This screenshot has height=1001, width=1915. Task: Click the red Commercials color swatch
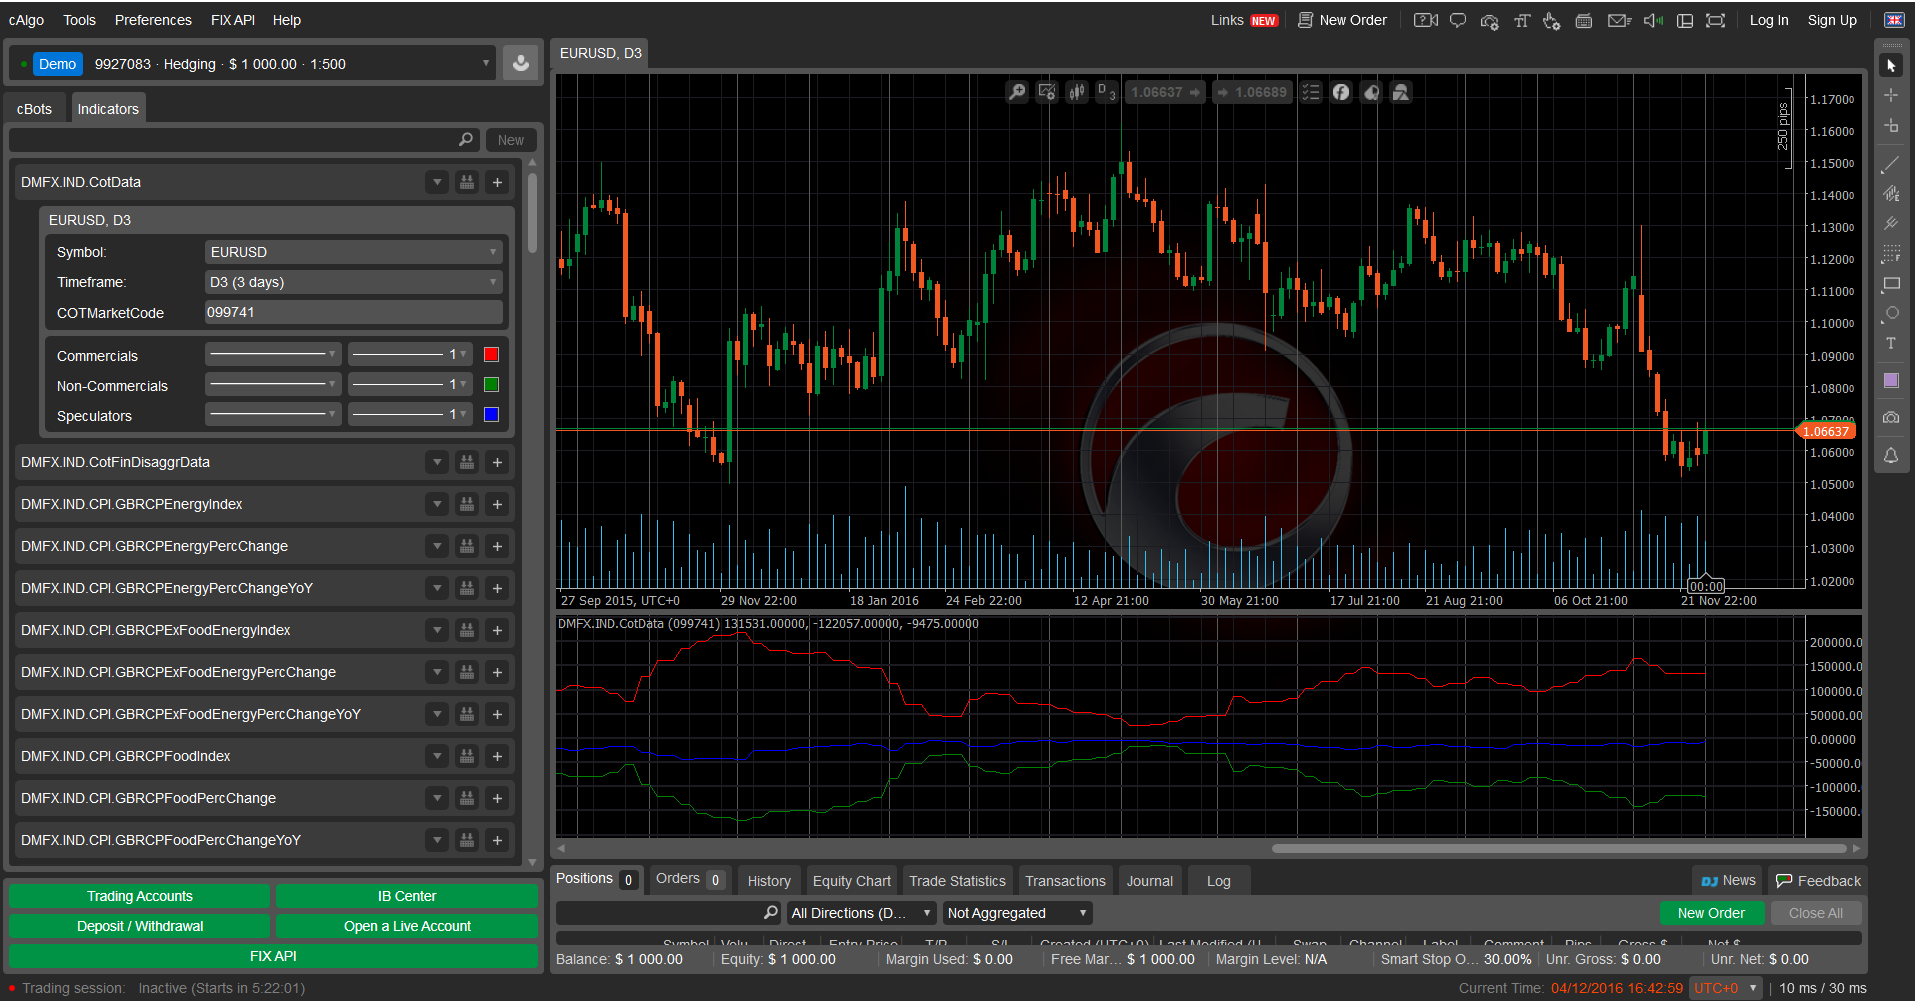[x=491, y=354]
